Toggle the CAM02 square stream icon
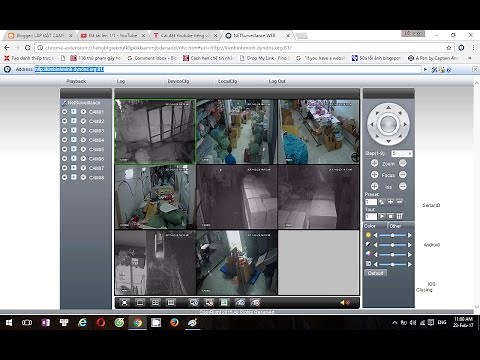Screen dimensions: 480x360 click(x=74, y=121)
